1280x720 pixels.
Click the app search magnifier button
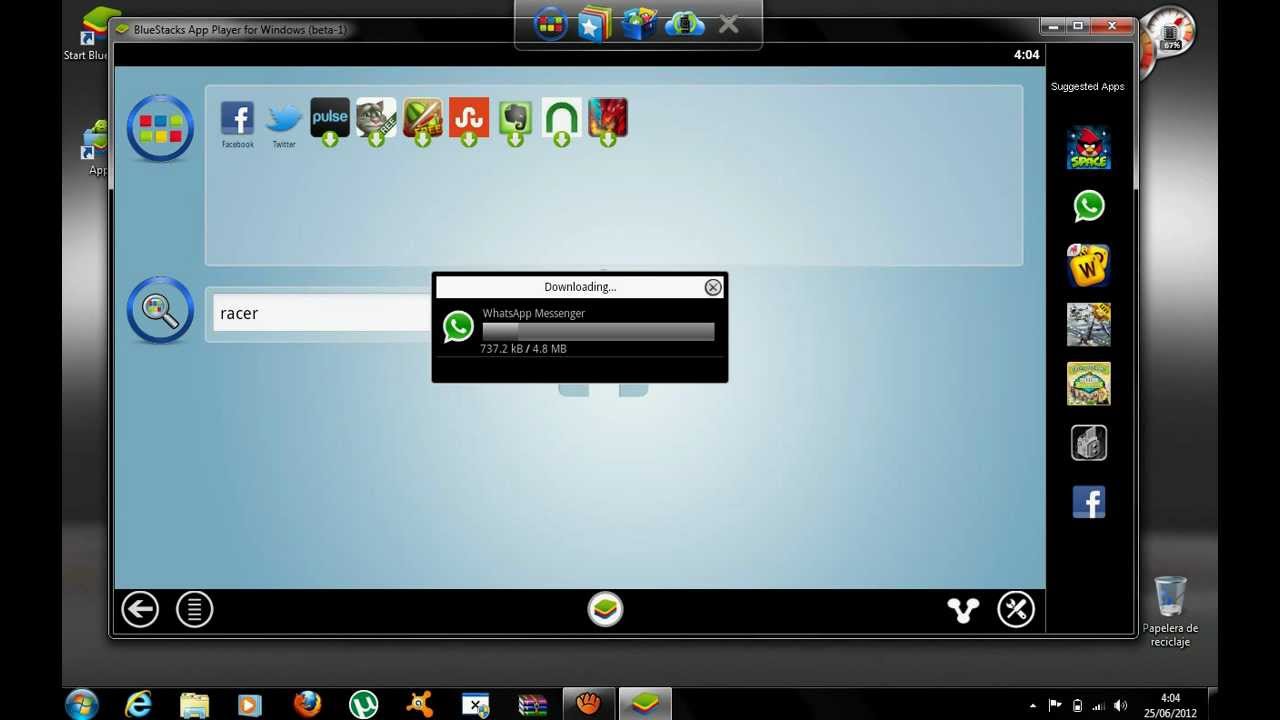[160, 310]
